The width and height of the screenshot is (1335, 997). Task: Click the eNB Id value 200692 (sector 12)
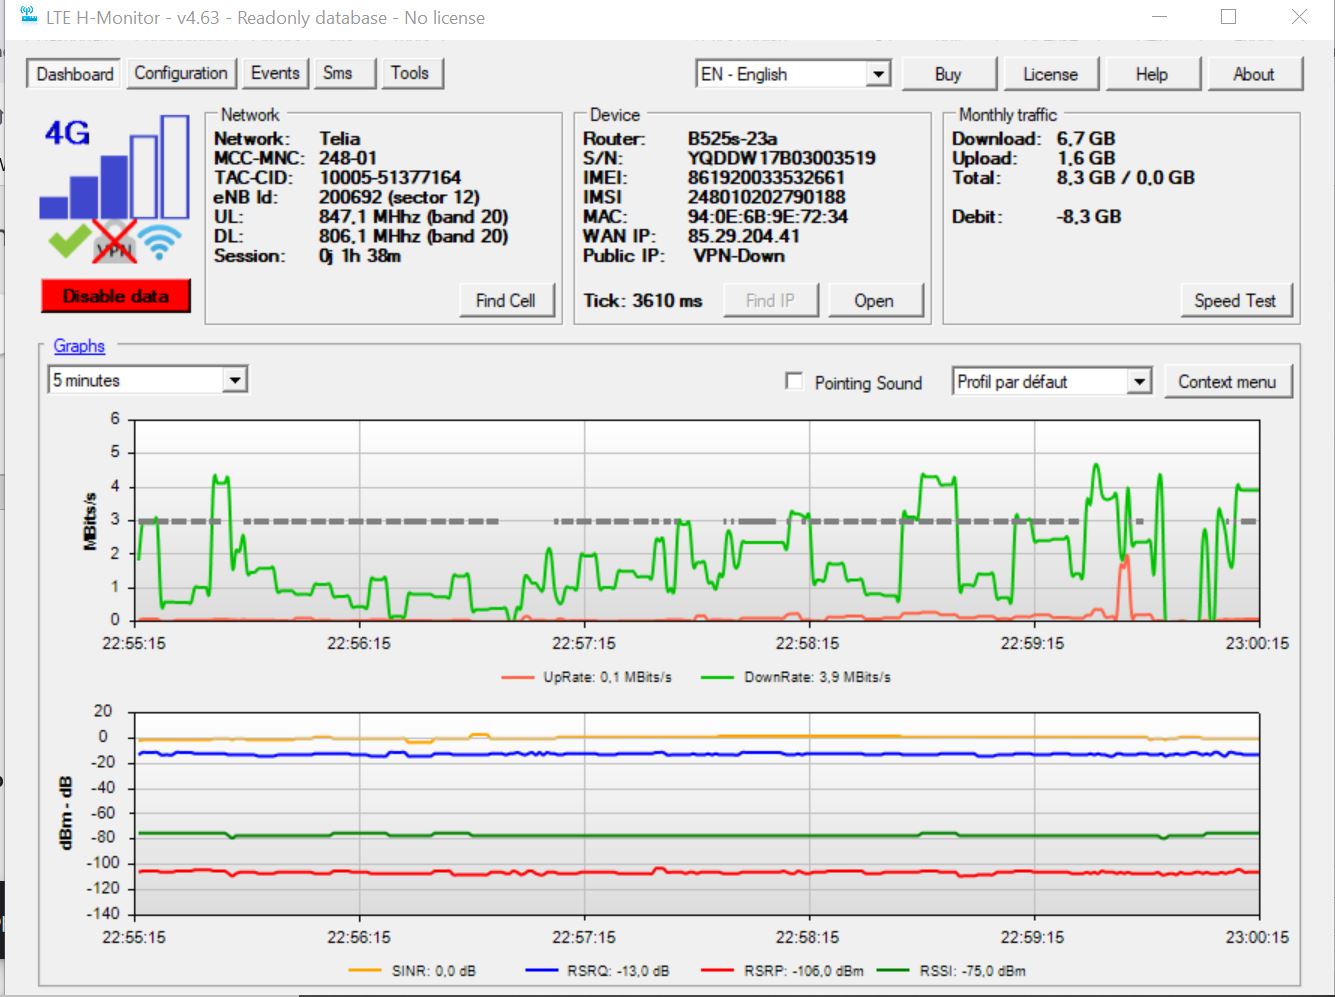(x=399, y=197)
